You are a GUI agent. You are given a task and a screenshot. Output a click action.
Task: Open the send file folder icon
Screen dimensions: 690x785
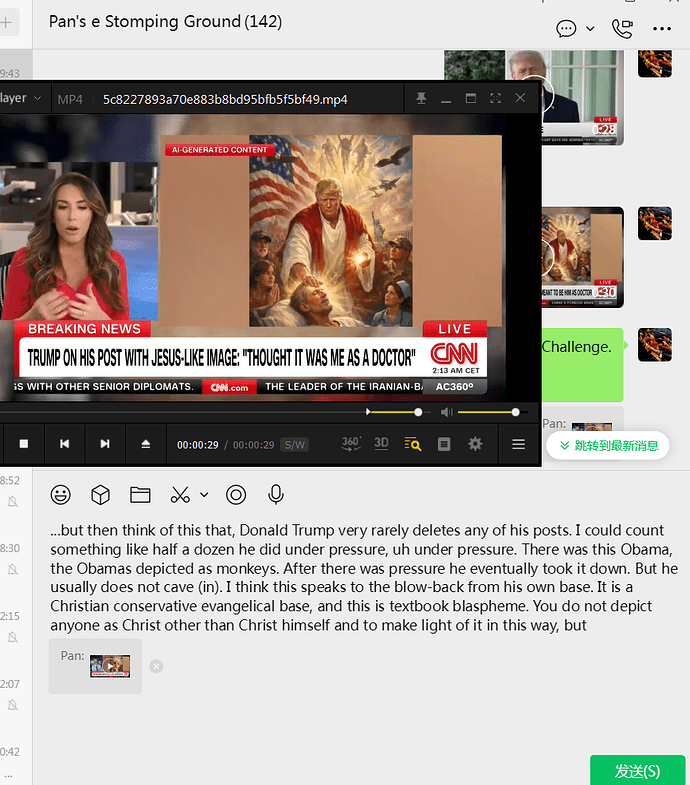point(140,495)
